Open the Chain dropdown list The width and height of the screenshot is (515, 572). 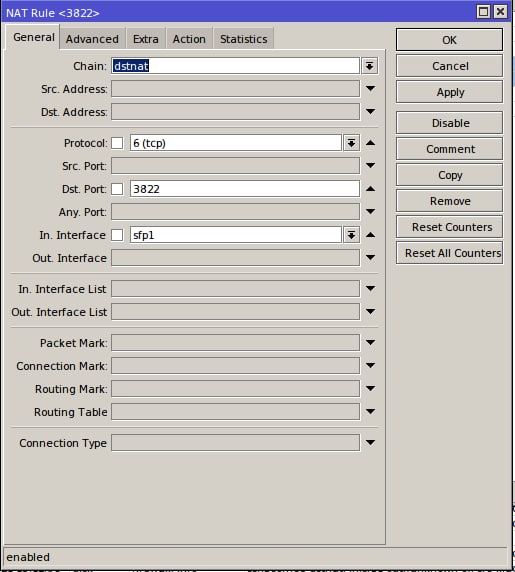(369, 66)
